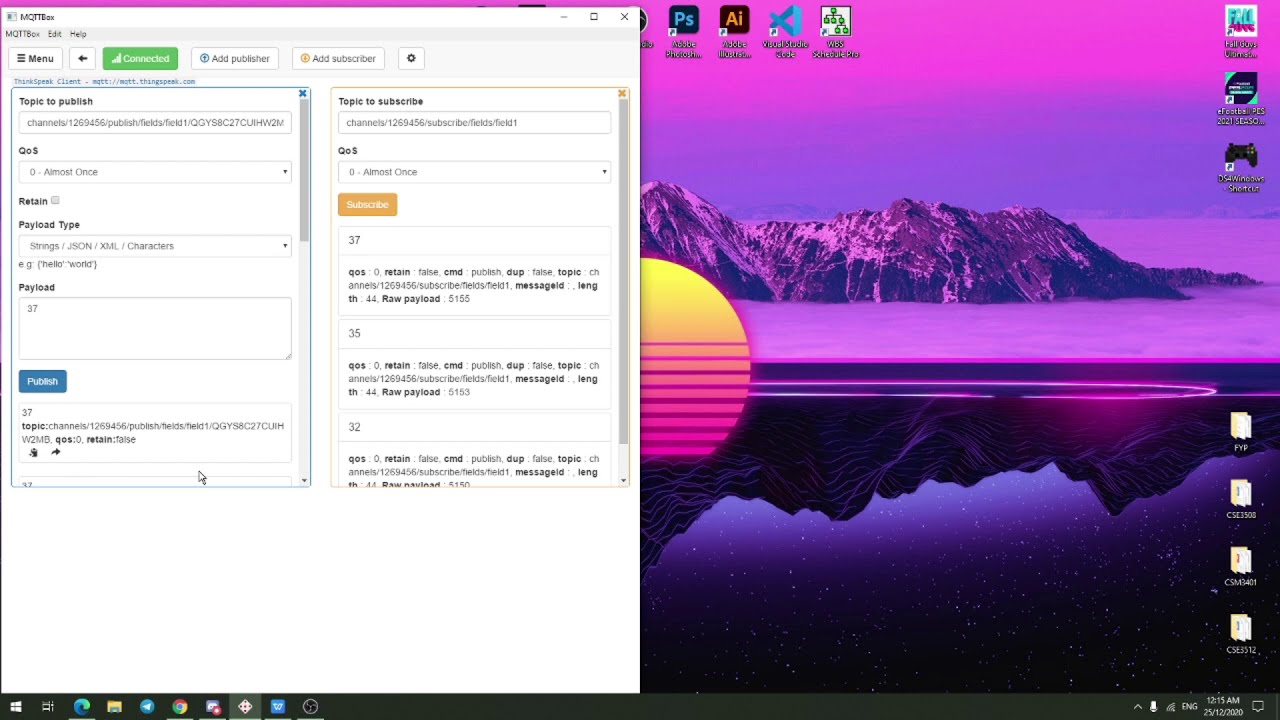
Task: Open WBS Schedule Pro desktop icon
Action: click(x=835, y=32)
